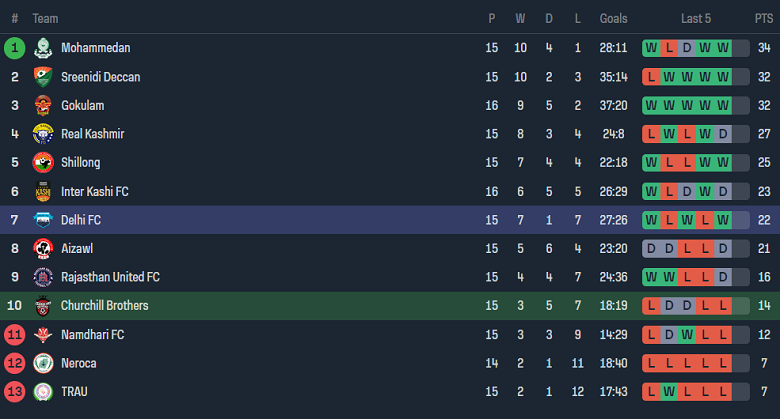The image size is (780, 419).
Task: Click Sreenidi Deccan's loss result box
Action: (652, 77)
